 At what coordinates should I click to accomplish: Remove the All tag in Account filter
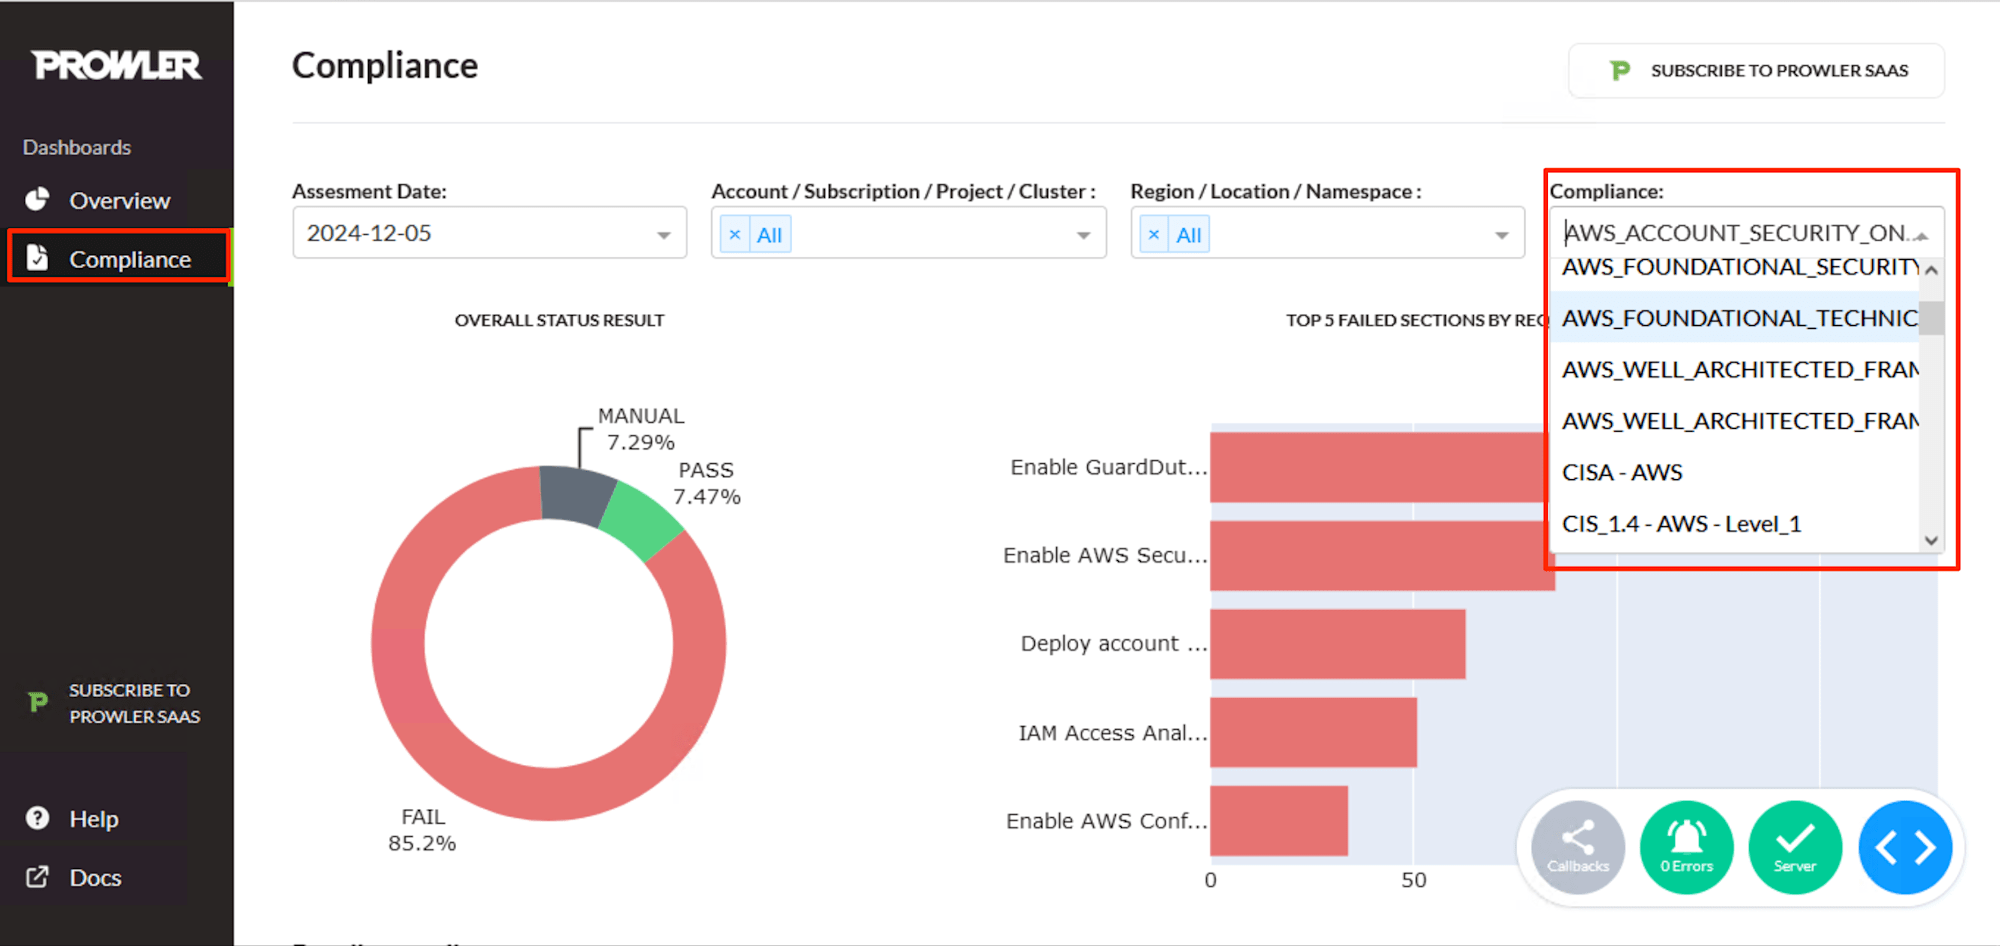pyautogui.click(x=735, y=234)
